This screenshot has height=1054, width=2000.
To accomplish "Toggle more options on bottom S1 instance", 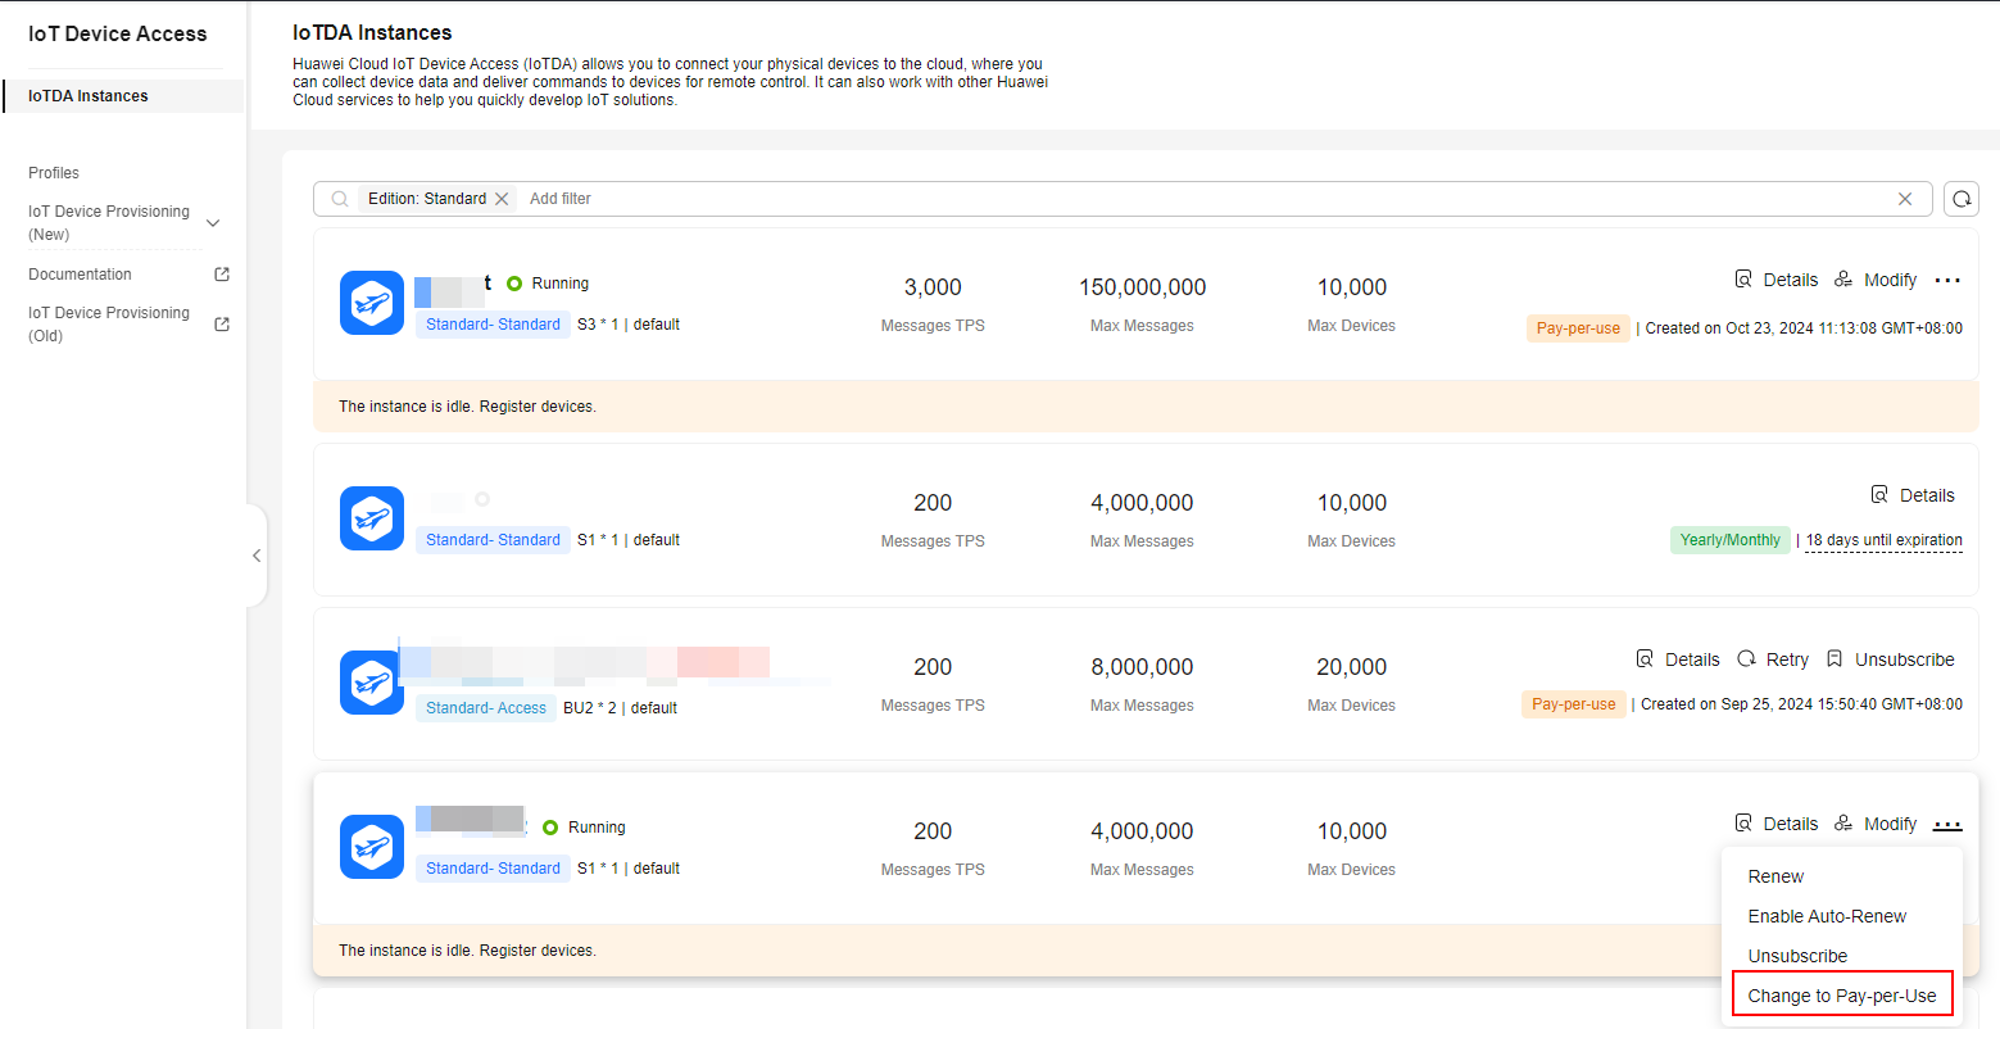I will click(1947, 824).
